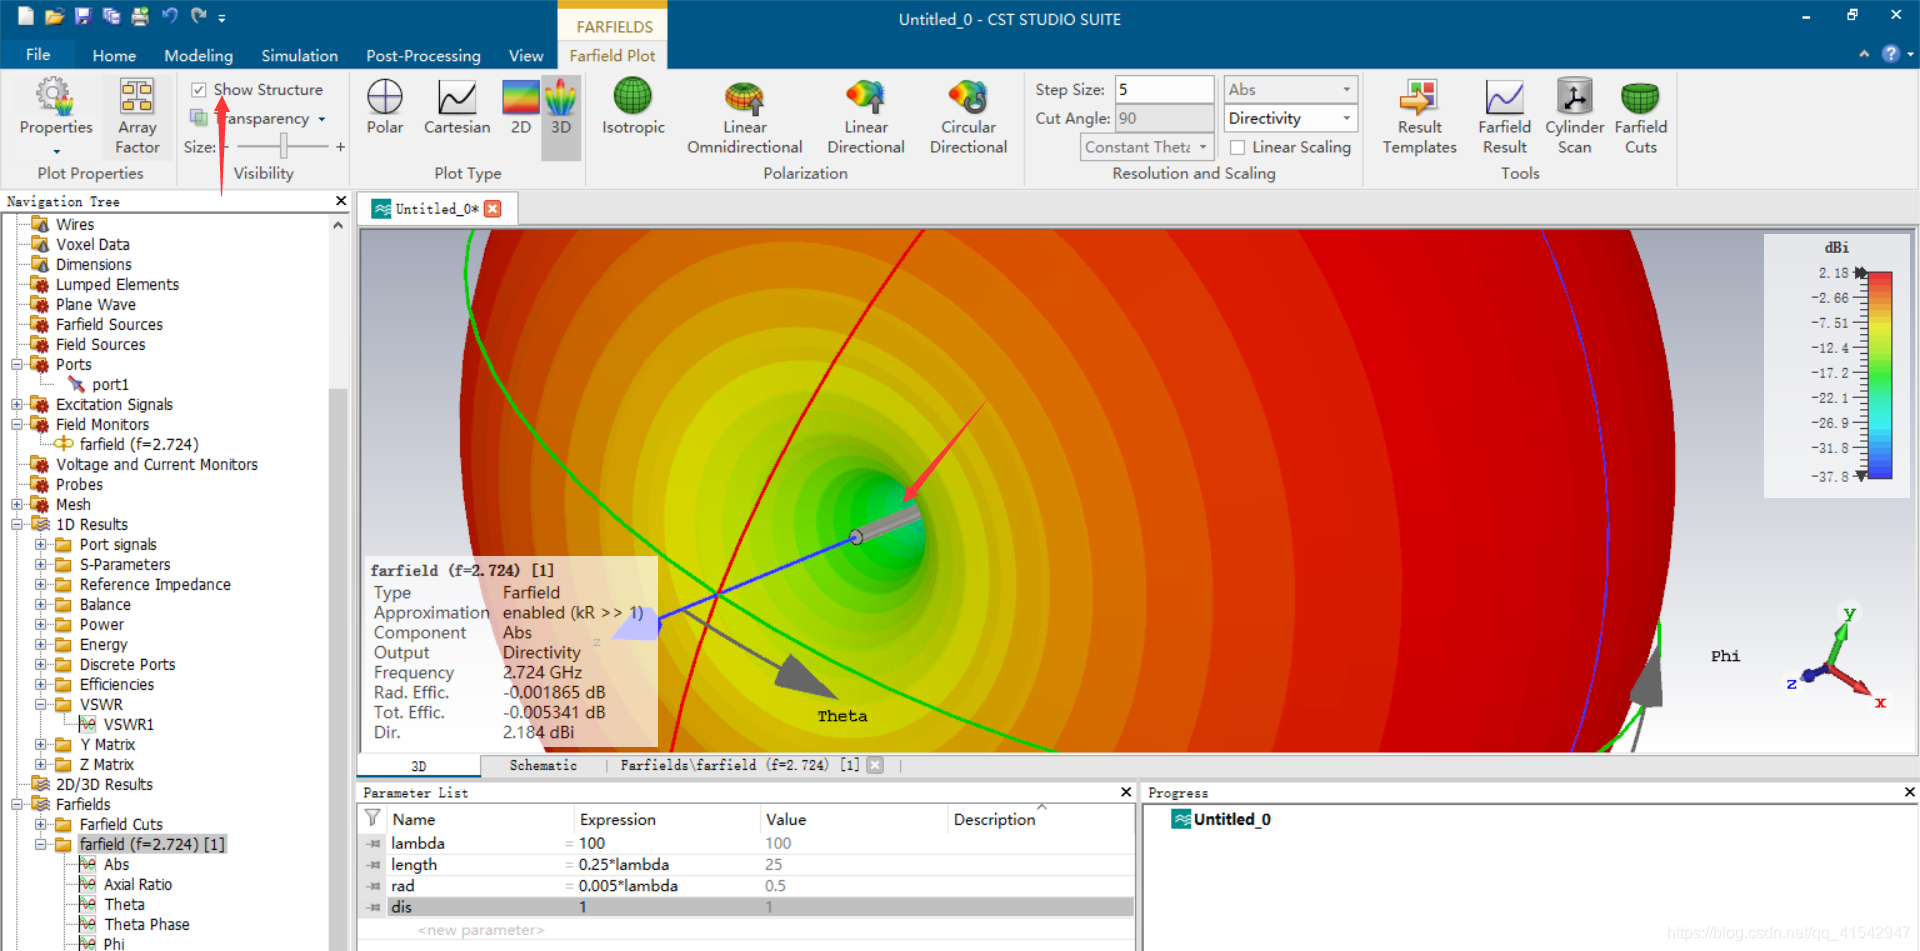Collapse the 1D Results node
The width and height of the screenshot is (1920, 951).
(x=17, y=524)
